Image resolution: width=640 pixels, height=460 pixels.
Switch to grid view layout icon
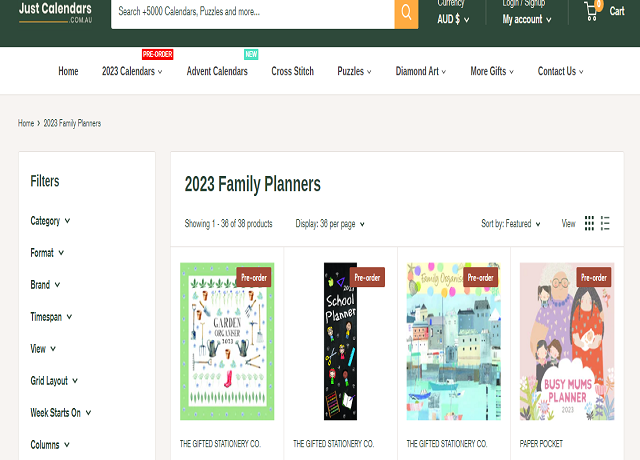click(x=590, y=224)
